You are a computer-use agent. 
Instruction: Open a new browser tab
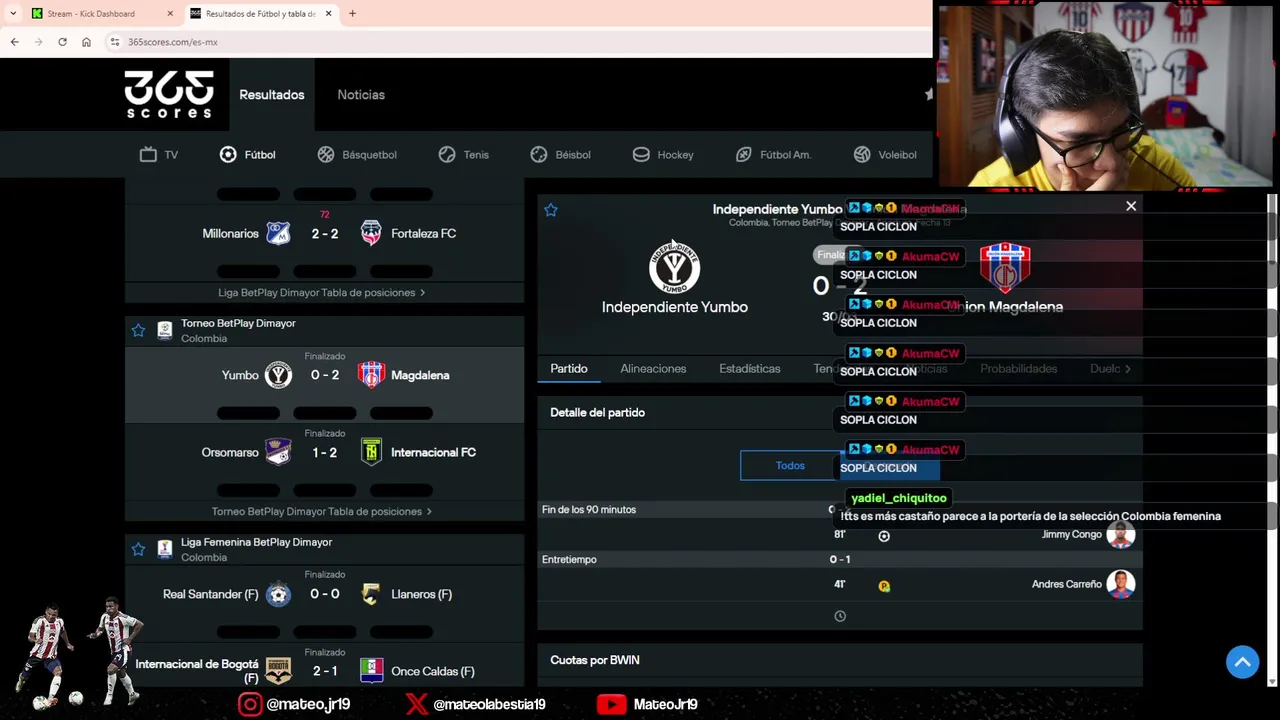tap(352, 13)
